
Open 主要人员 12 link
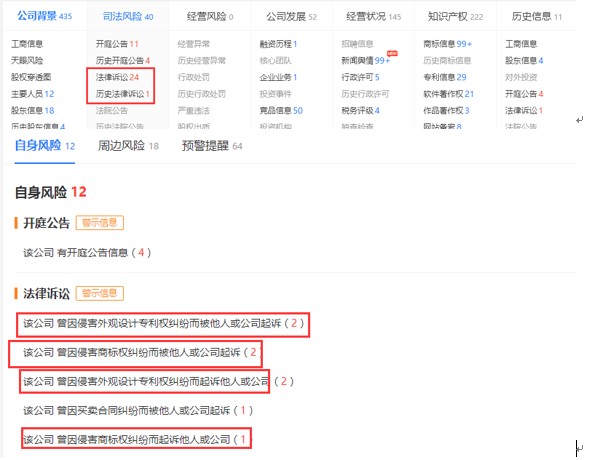(33, 94)
